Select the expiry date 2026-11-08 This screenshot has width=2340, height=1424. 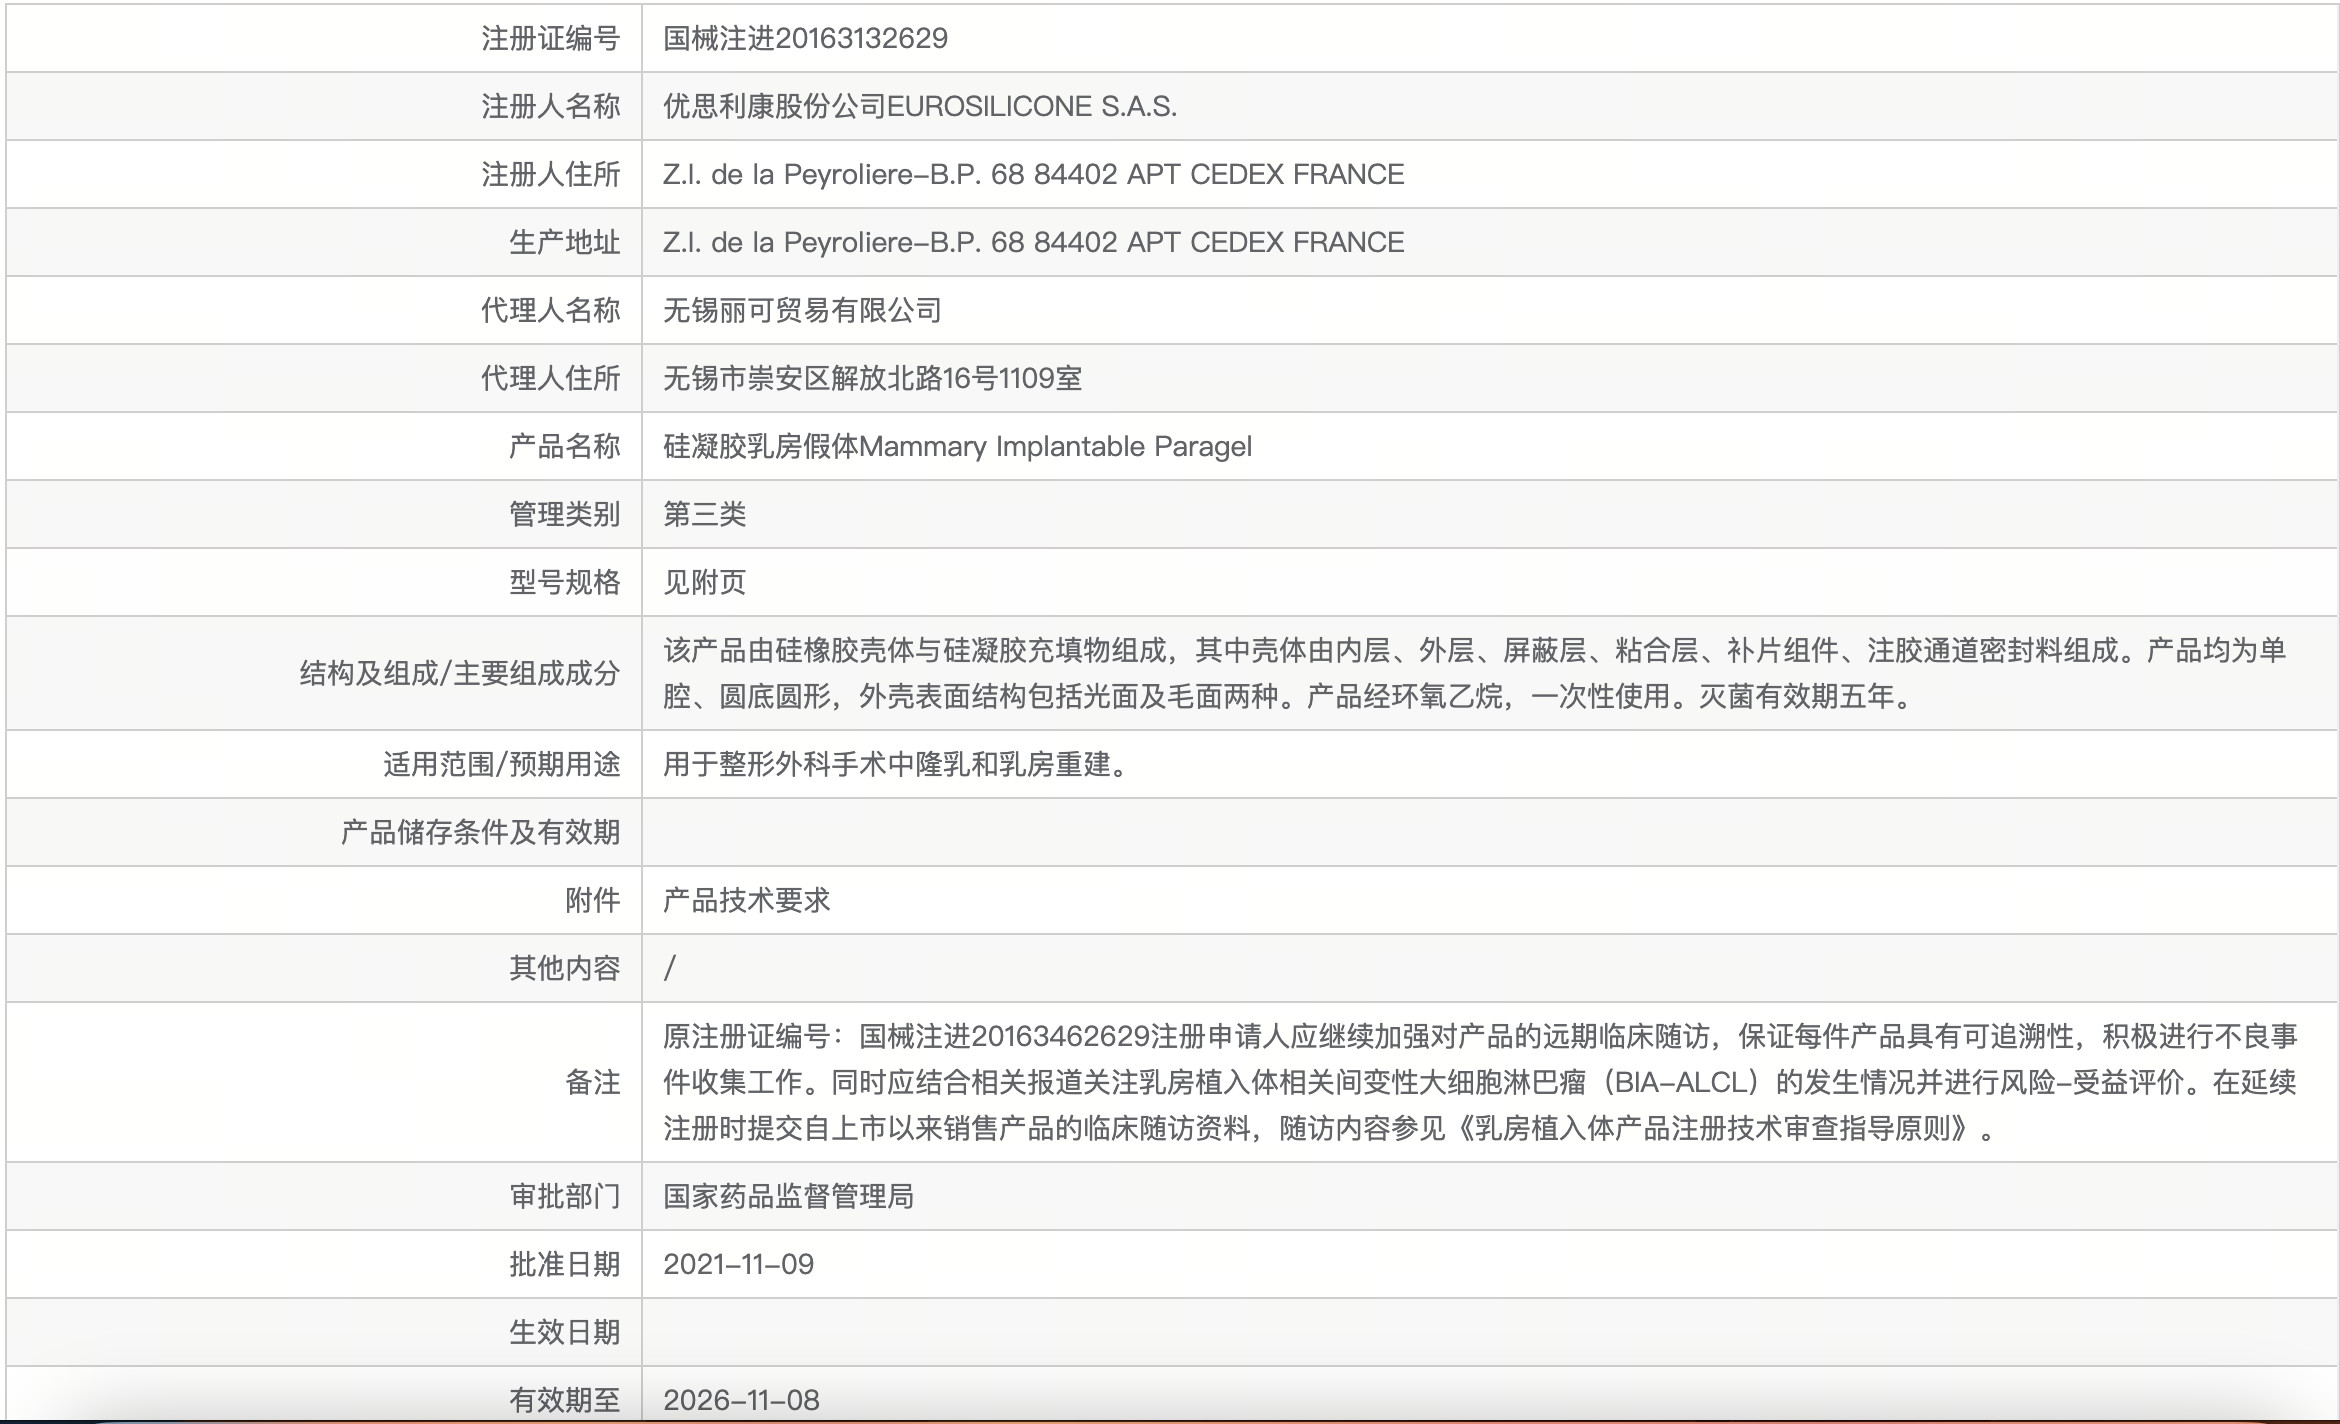(x=741, y=1400)
